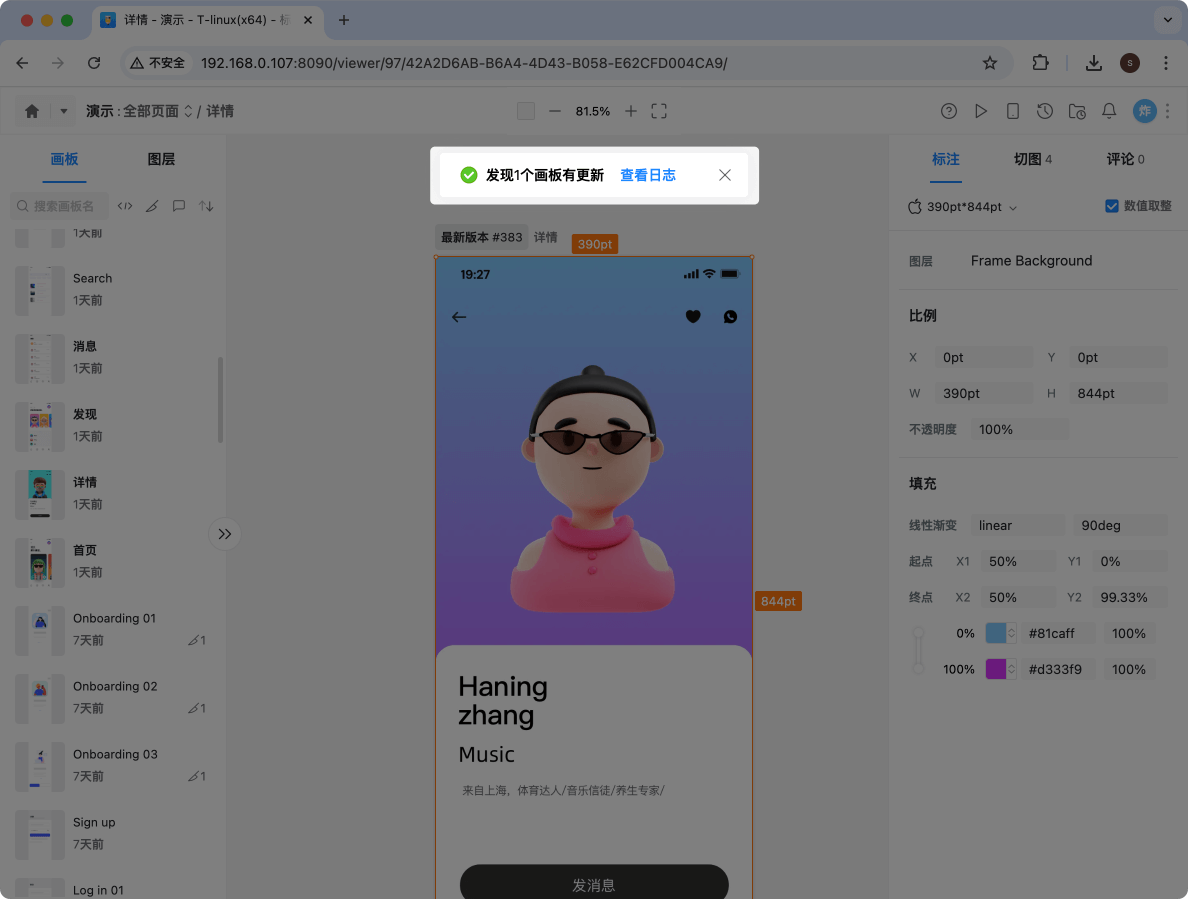
Task: Collapse the left panel with double-chevron
Action: tap(225, 534)
